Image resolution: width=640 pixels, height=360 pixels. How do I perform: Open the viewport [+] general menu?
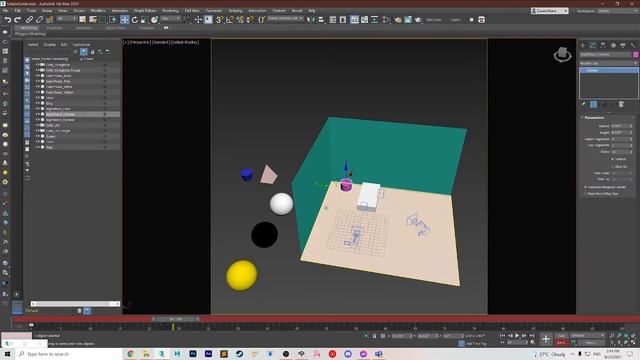coord(126,42)
